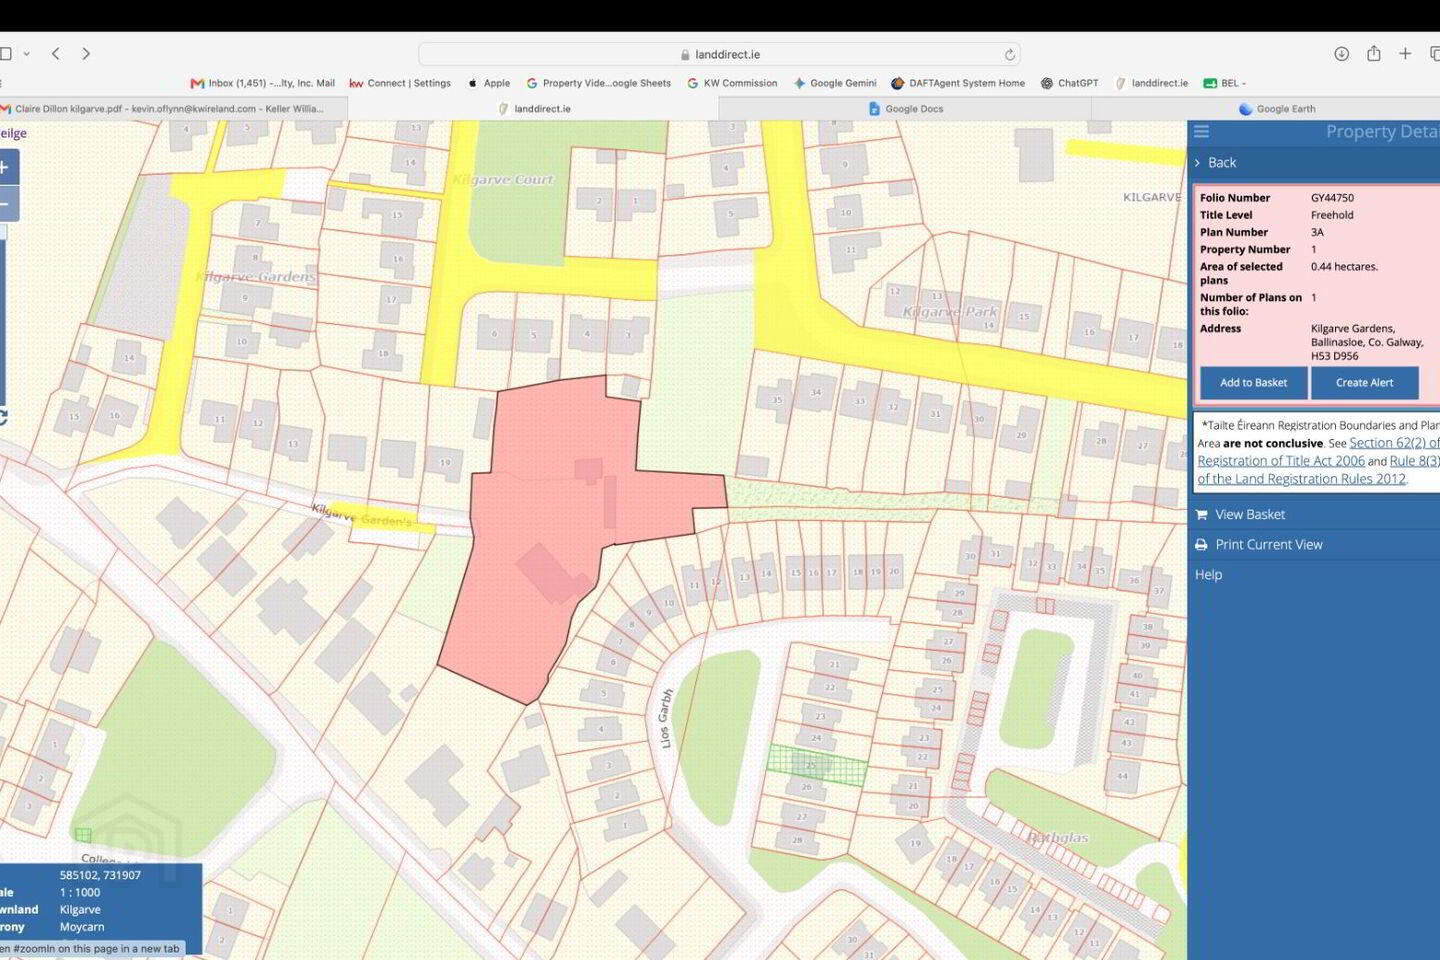Switch to the Google Earth tab
The image size is (1440, 960).
tap(1276, 108)
